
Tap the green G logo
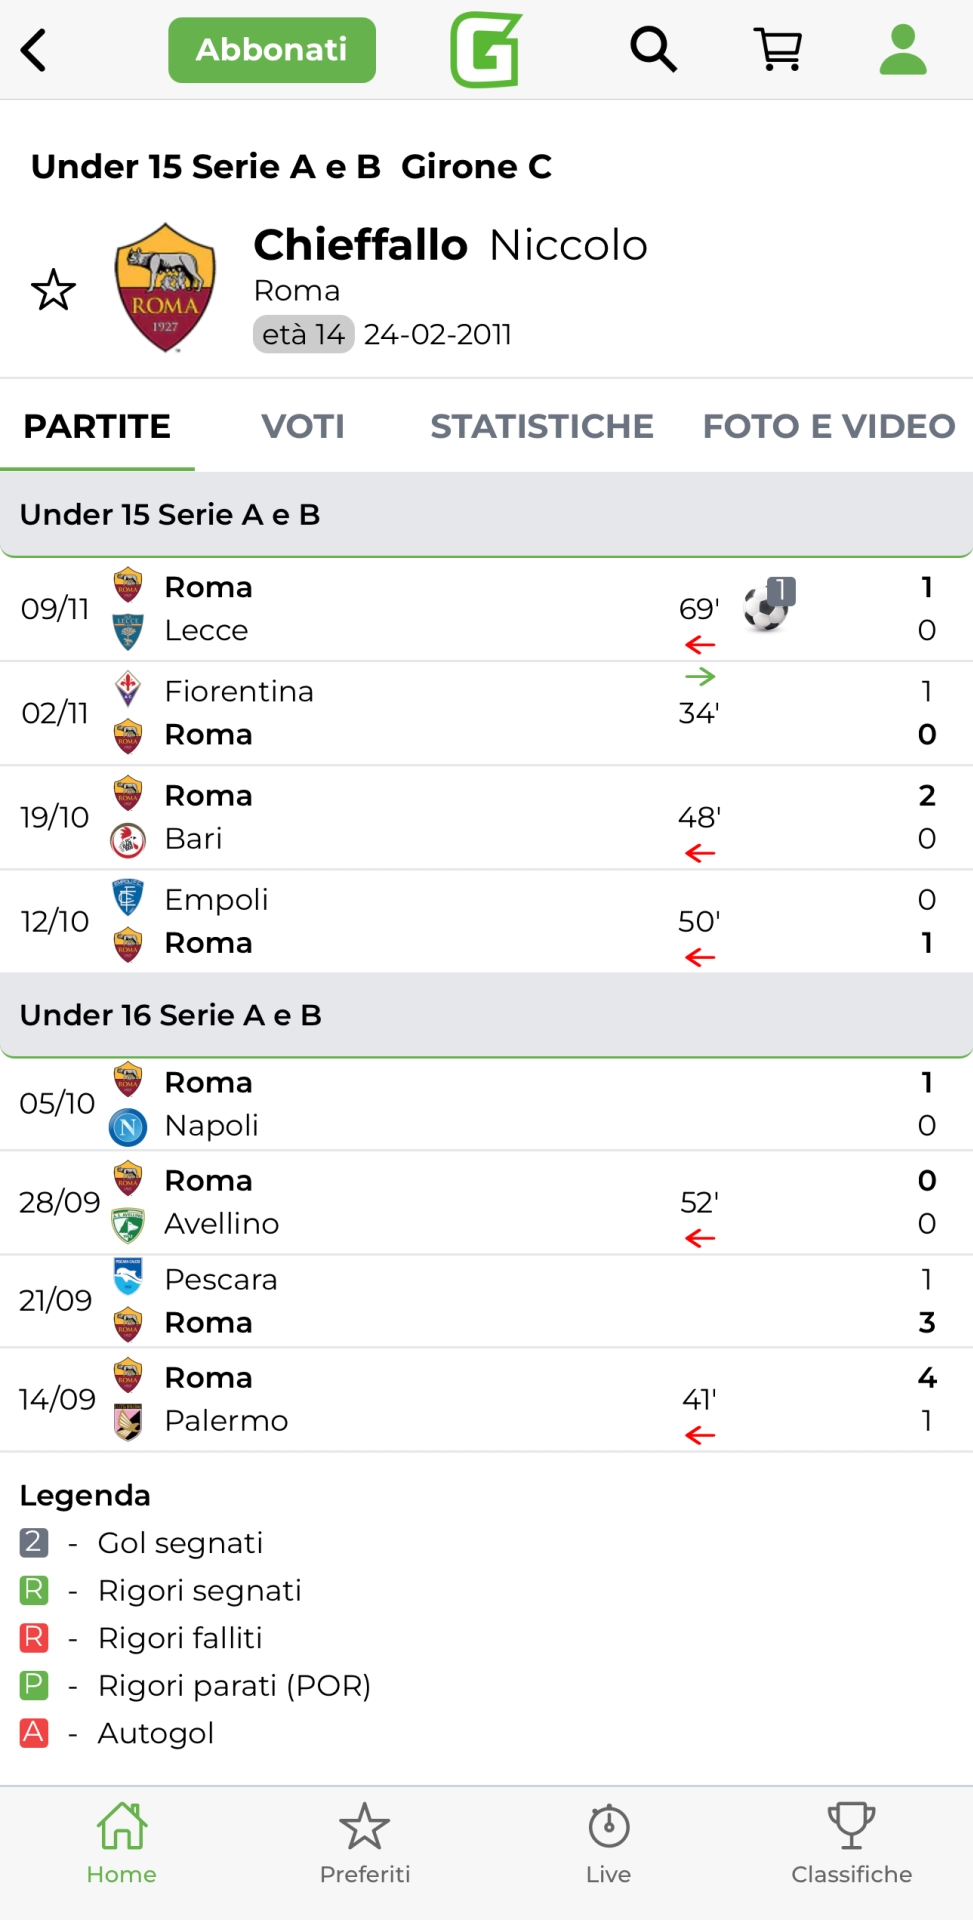click(x=486, y=50)
